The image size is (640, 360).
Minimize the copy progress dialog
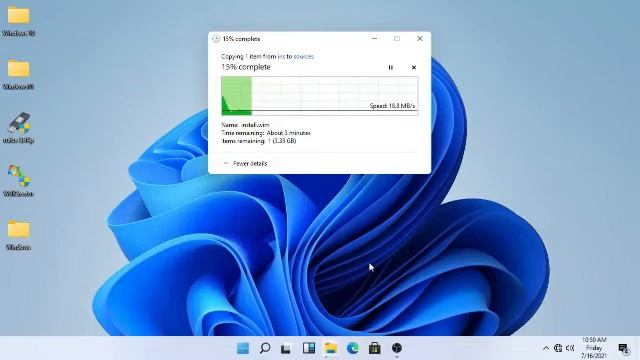pos(374,38)
